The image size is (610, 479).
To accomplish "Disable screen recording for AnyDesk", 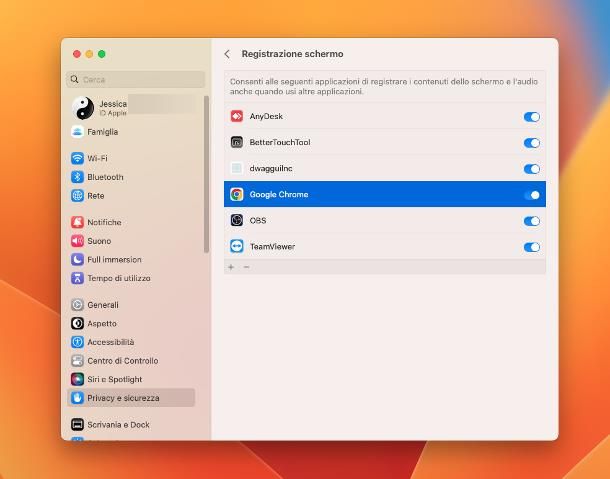I will tap(531, 117).
